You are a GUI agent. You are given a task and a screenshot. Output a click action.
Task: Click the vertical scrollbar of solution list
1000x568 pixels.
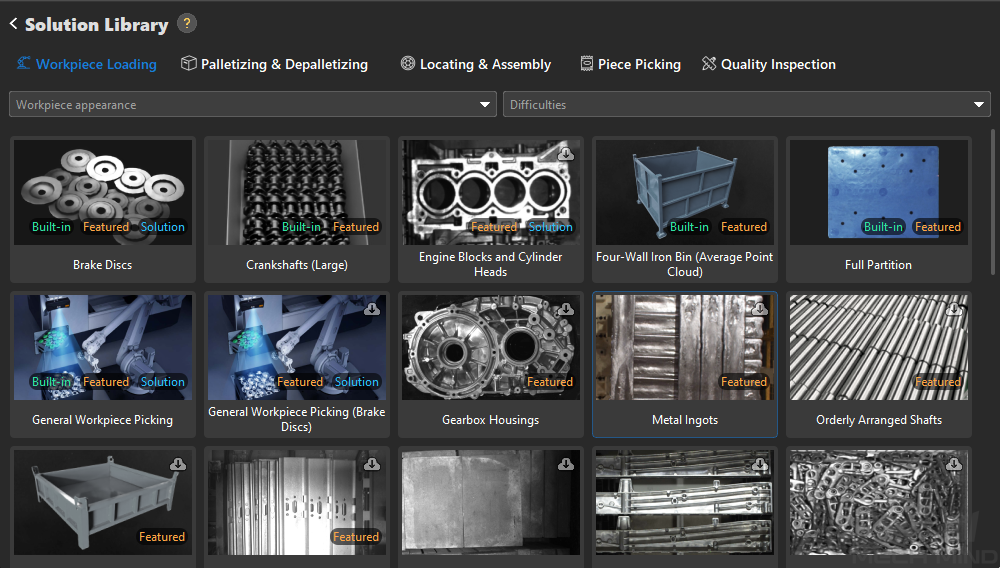coord(992,203)
